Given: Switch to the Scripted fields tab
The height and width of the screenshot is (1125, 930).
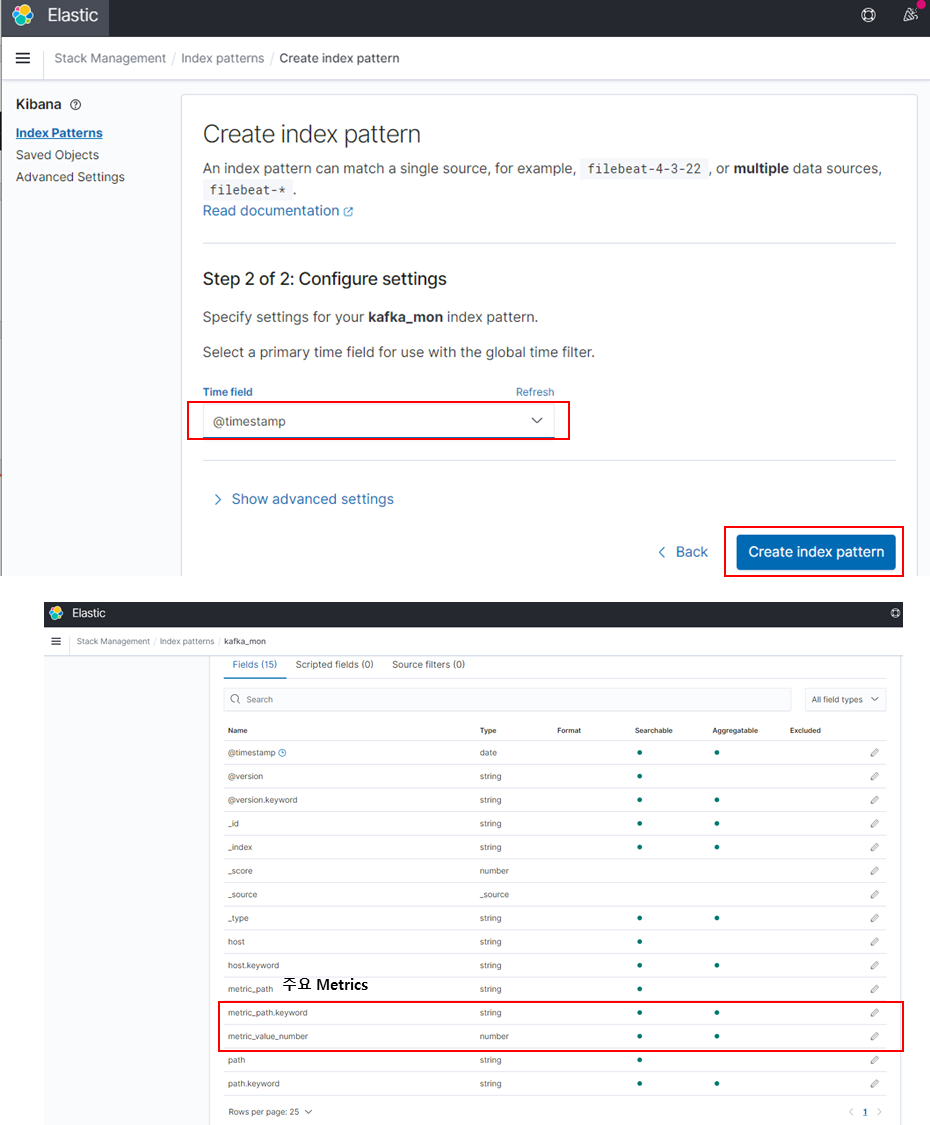Looking at the screenshot, I should click(337, 664).
